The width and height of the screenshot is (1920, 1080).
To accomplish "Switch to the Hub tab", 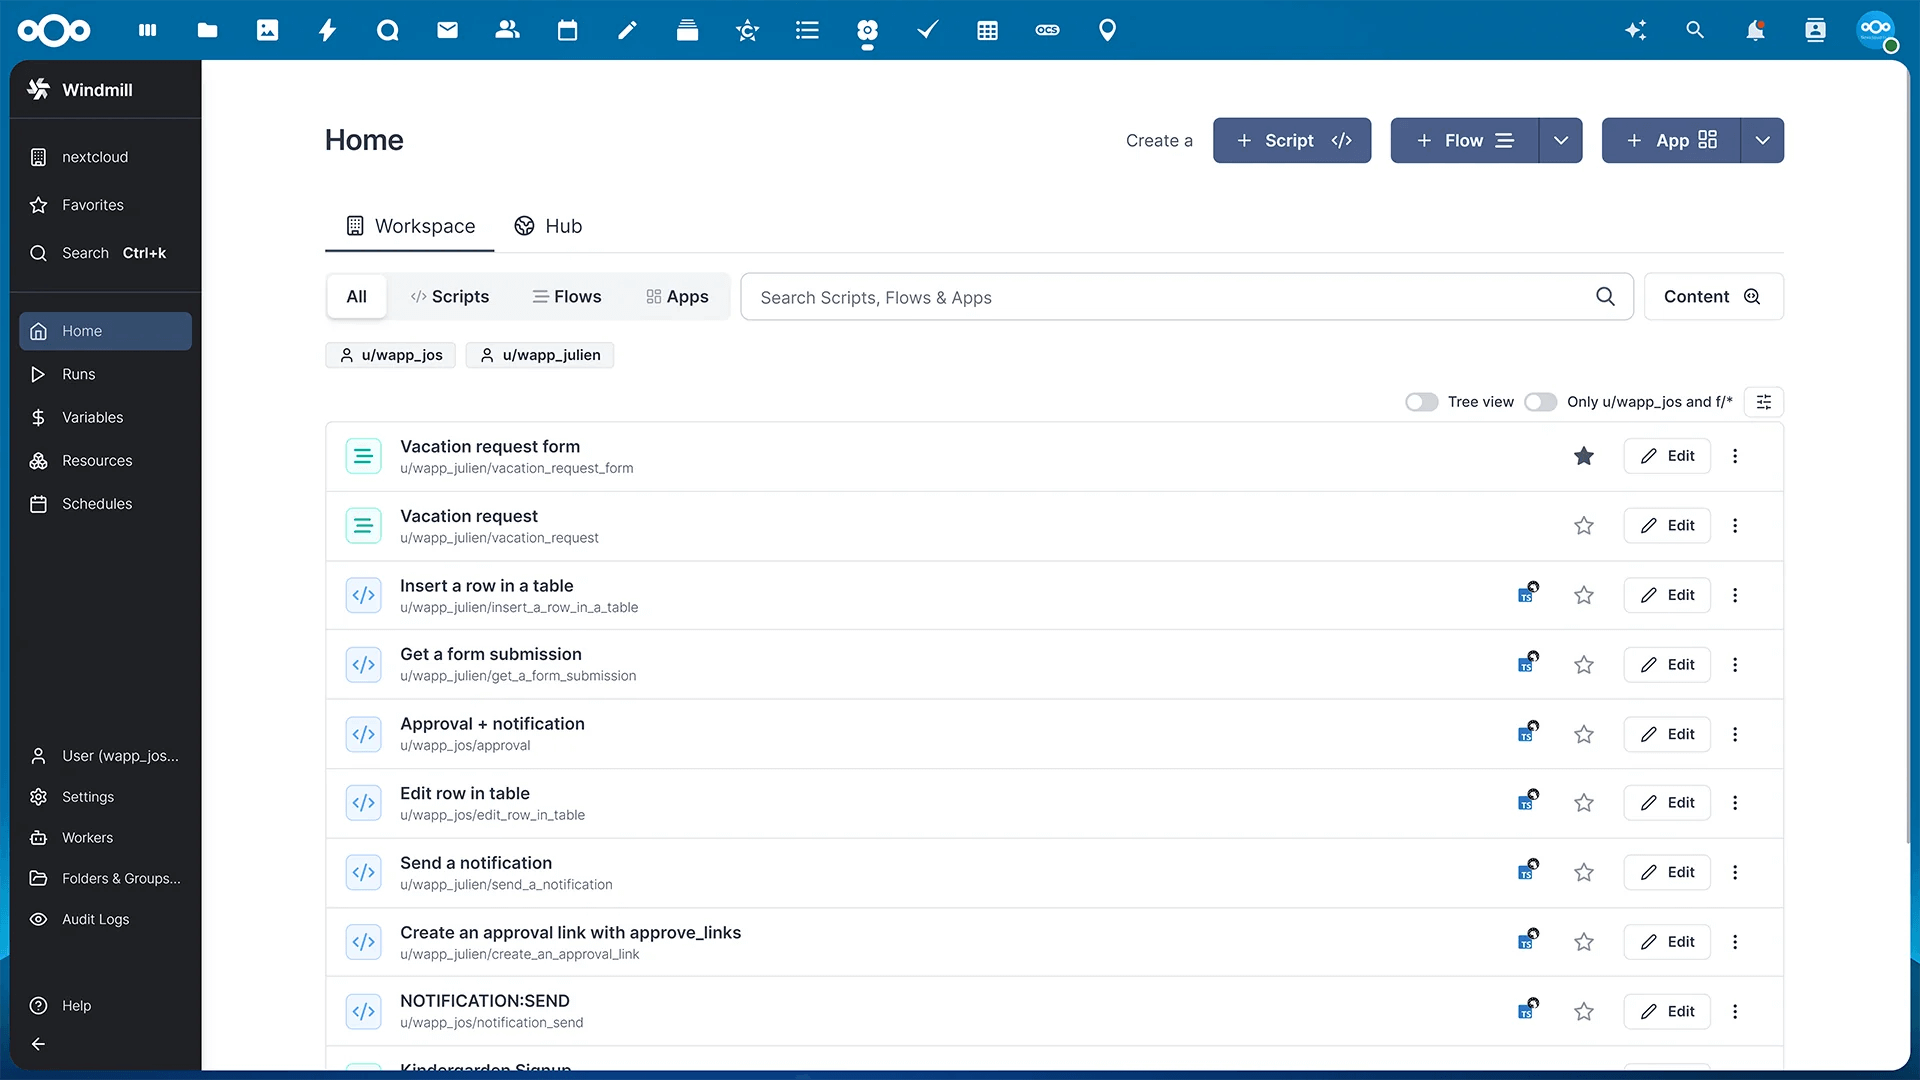I will pos(548,226).
